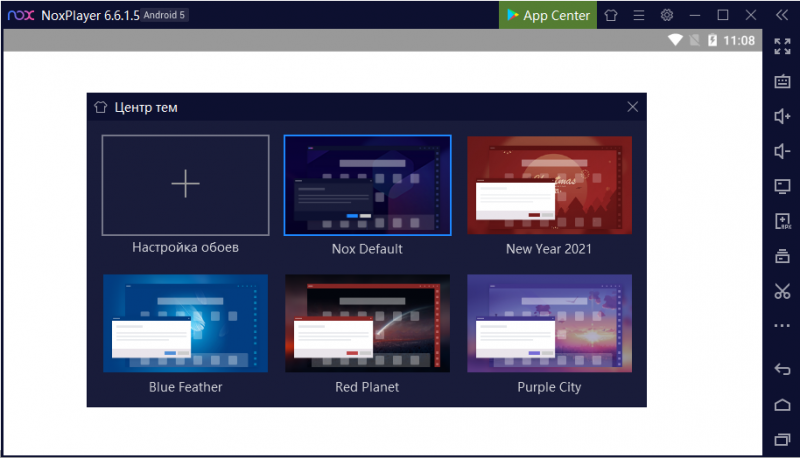
Task: Click the 11:08 clock in status bar
Action: click(x=739, y=40)
